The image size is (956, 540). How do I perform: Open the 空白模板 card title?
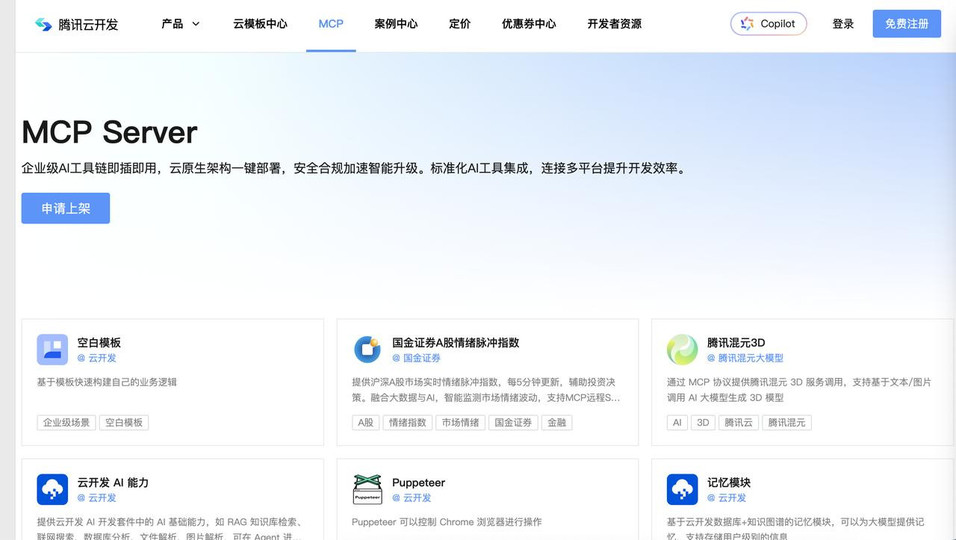point(99,343)
